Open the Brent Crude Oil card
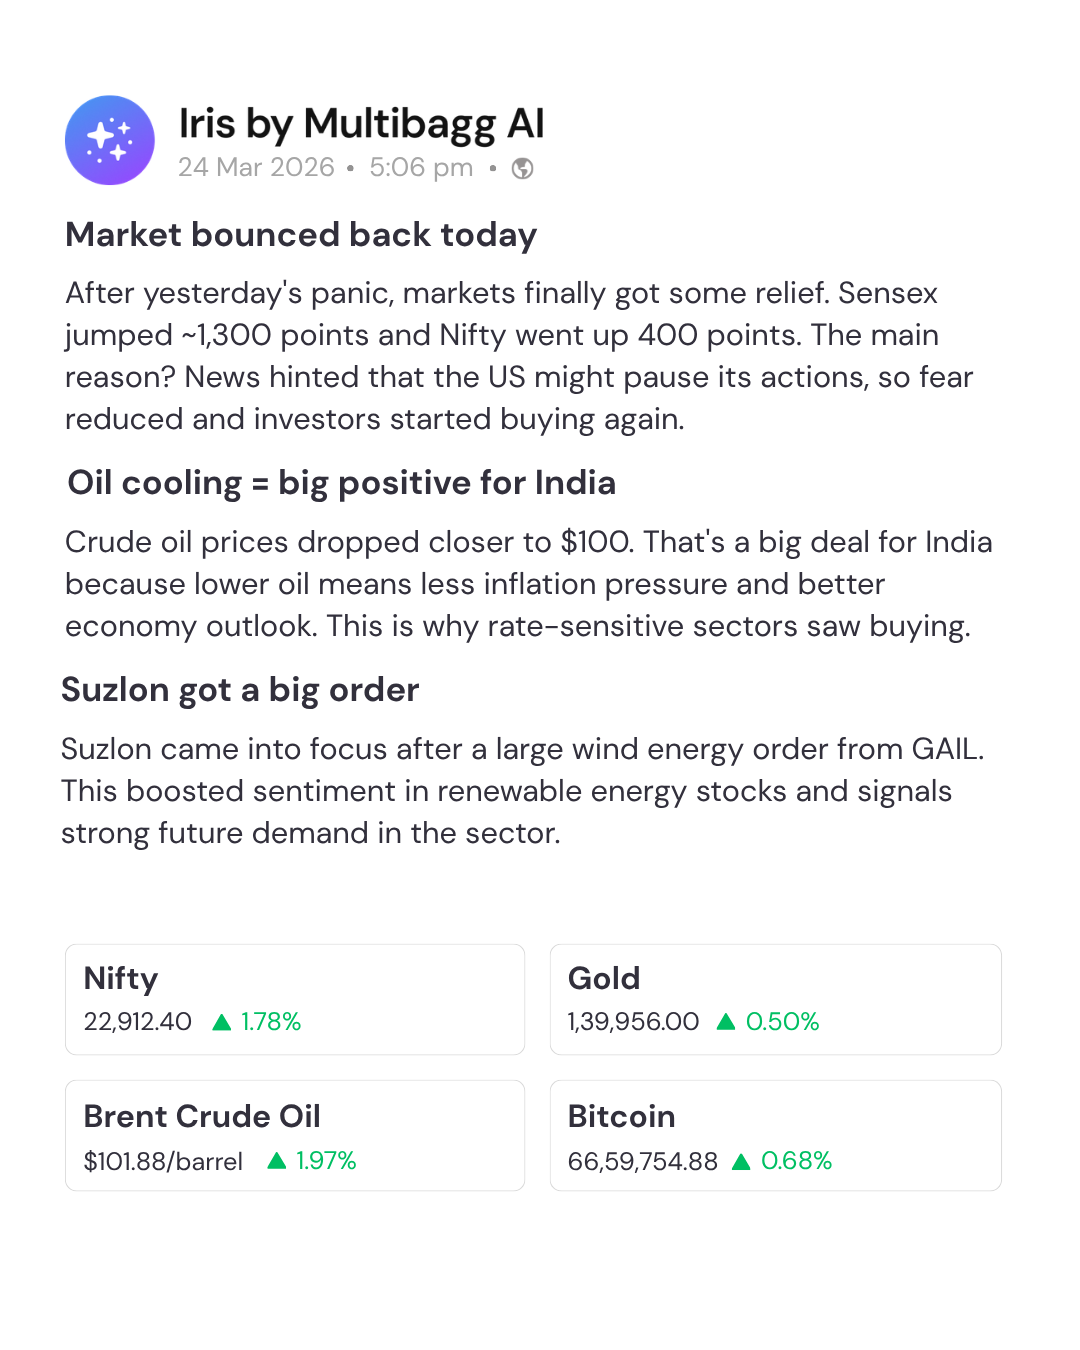The height and width of the screenshot is (1350, 1080). click(295, 1135)
